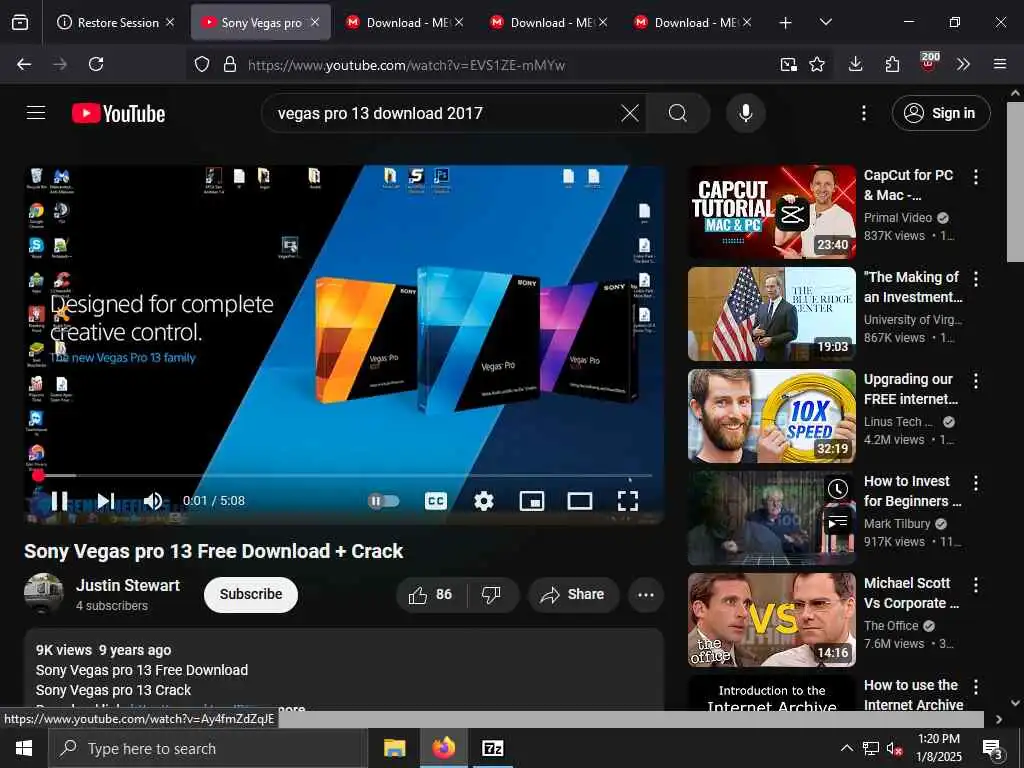Viewport: 1024px width, 768px height.
Task: Open CapCut Tutorial video thumbnail
Action: coord(771,212)
